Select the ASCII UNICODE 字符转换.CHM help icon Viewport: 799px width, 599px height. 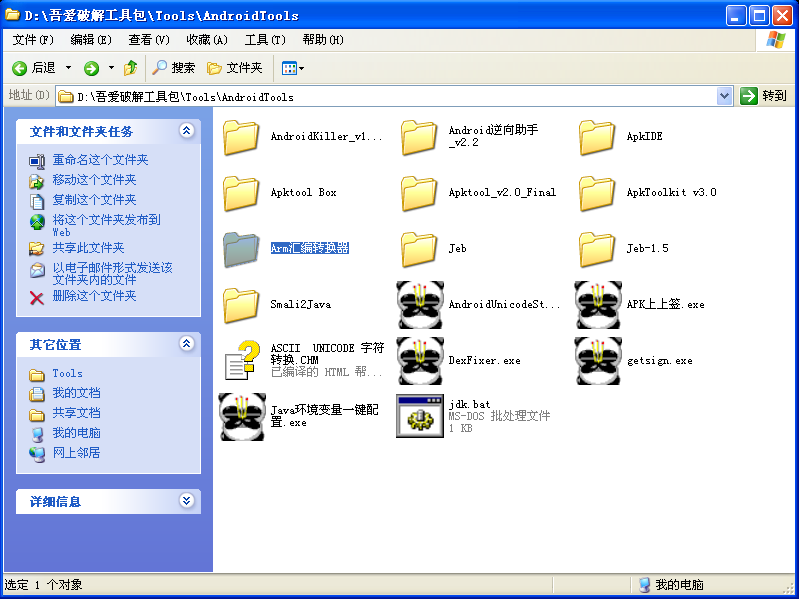coord(241,361)
